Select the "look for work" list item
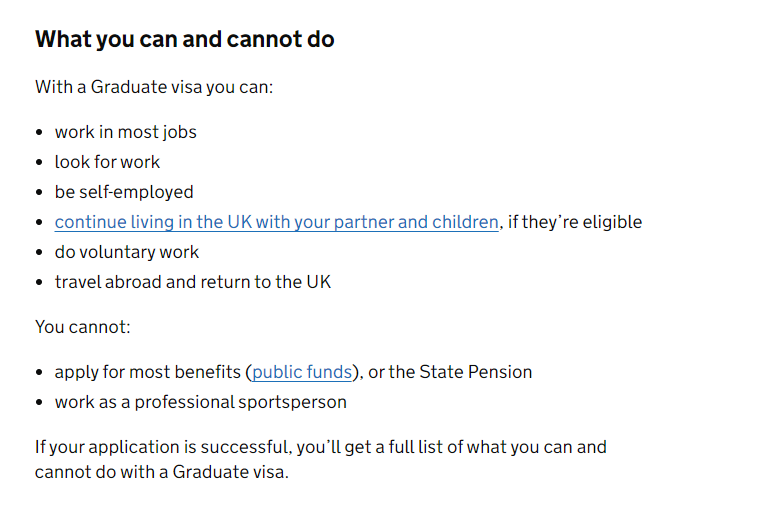The image size is (774, 507). coord(108,162)
